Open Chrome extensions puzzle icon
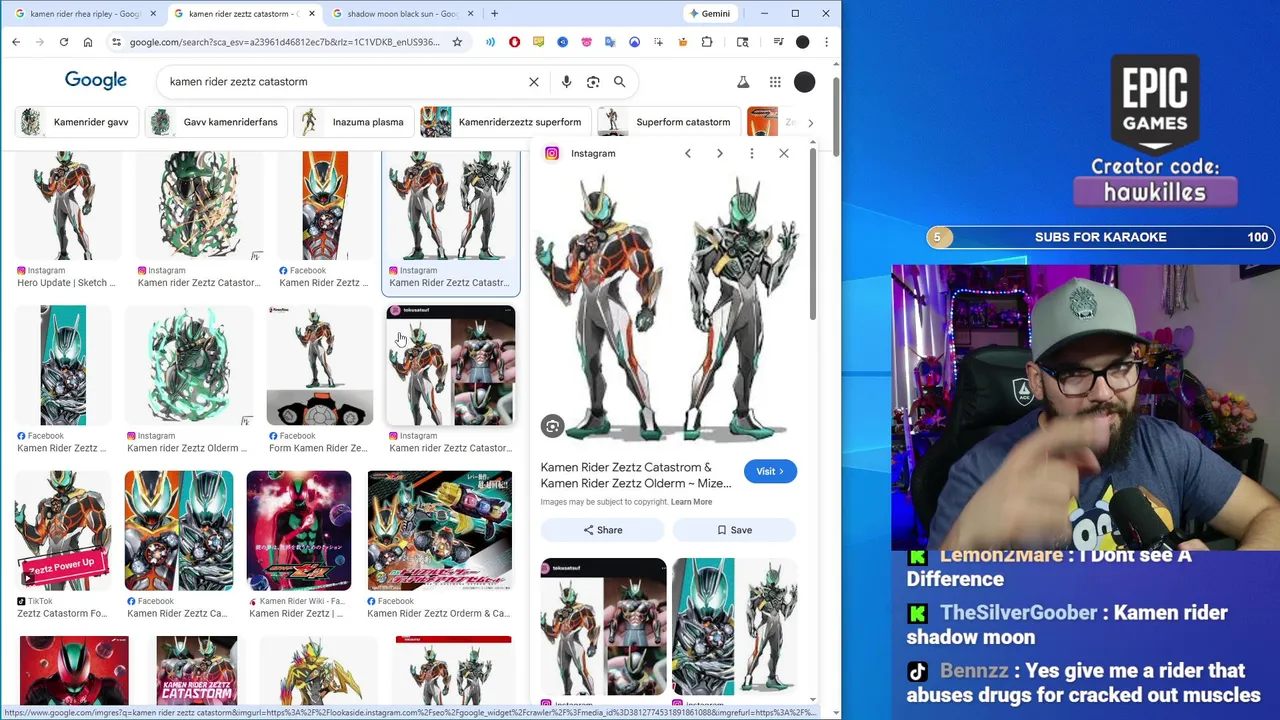The width and height of the screenshot is (1280, 720). click(707, 42)
